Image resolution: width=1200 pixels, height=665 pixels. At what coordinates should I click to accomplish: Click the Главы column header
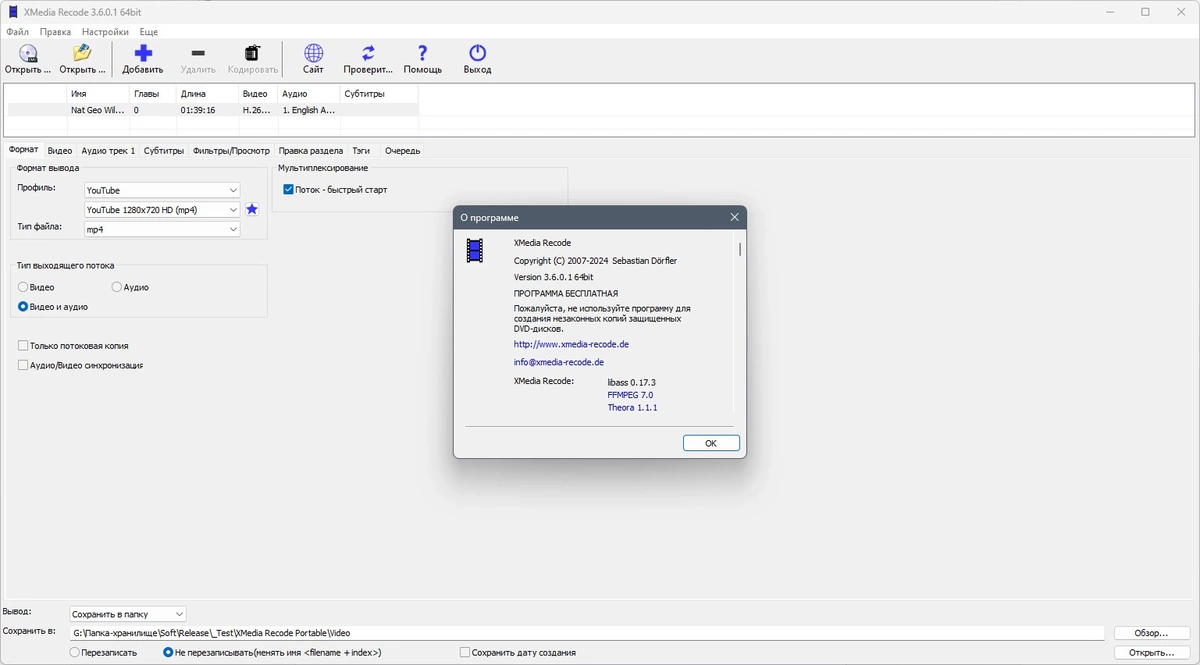point(153,94)
